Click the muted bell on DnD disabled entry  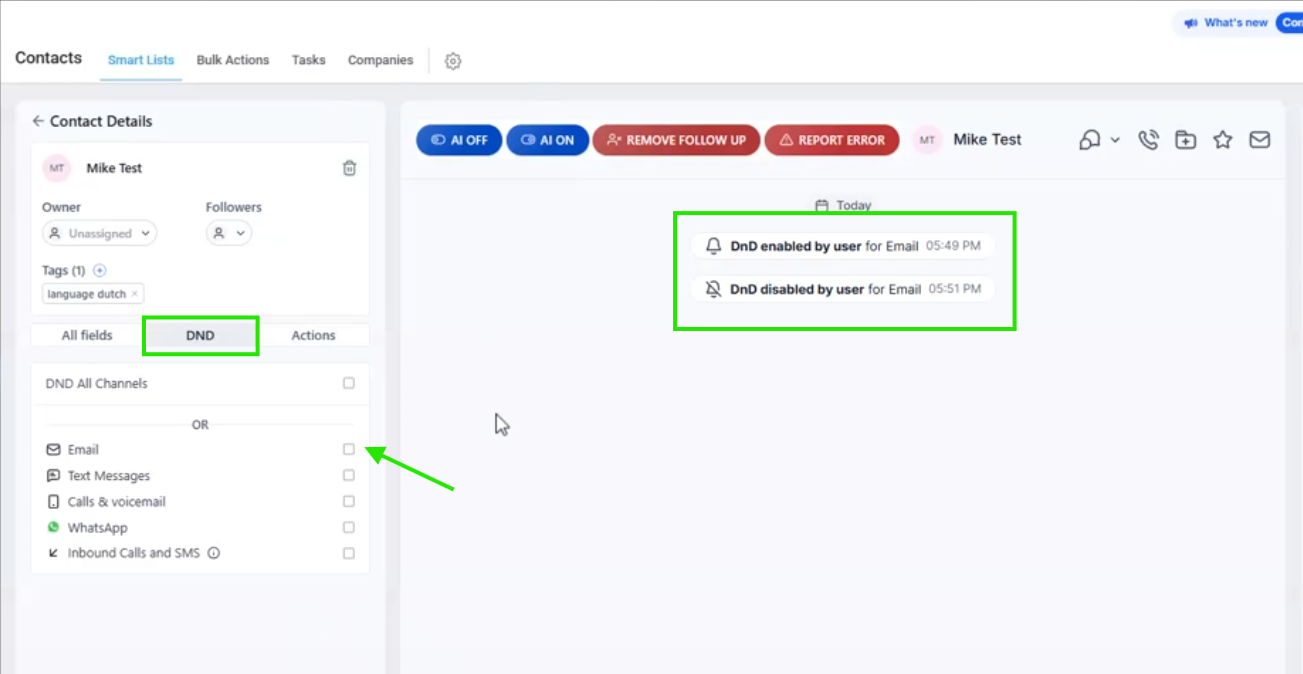pos(713,289)
